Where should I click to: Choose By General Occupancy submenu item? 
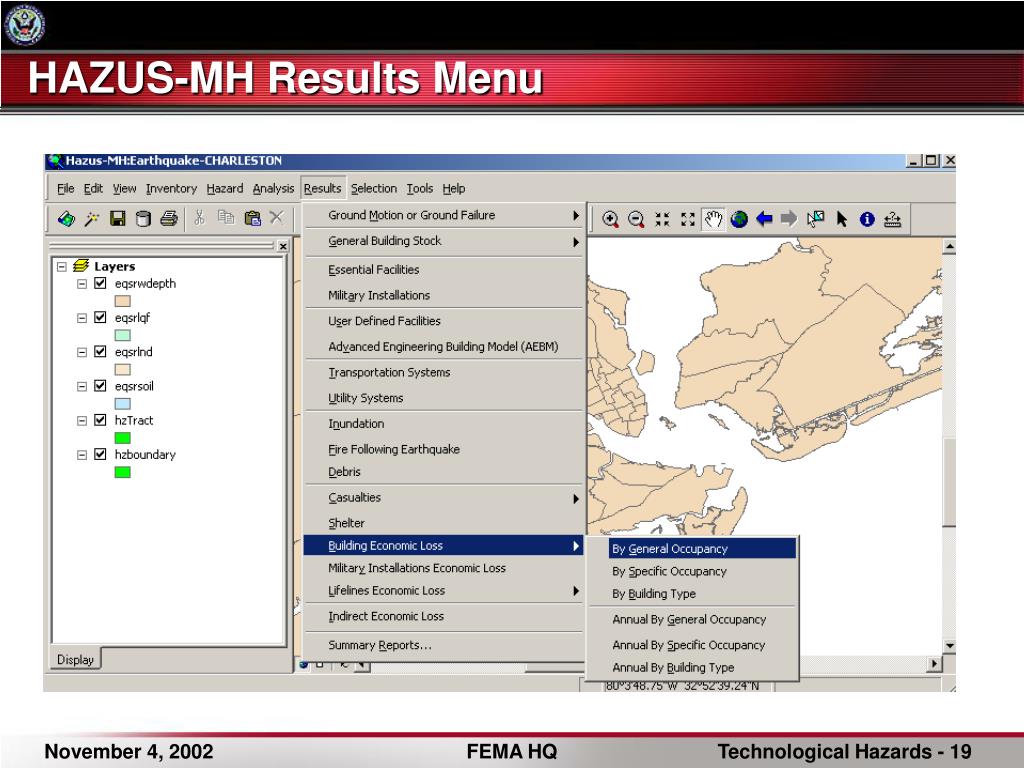coord(702,549)
